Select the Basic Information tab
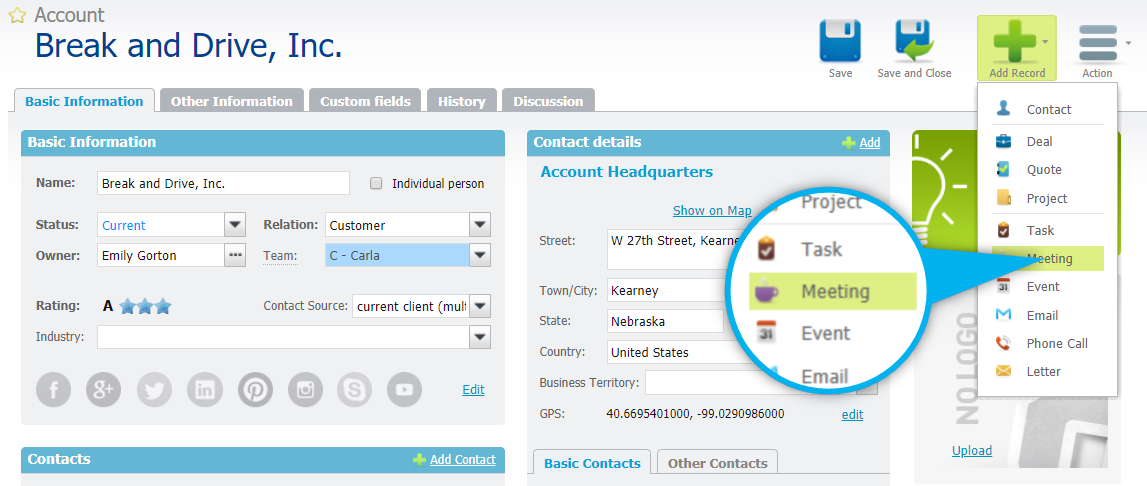The image size is (1147, 486). (x=84, y=101)
